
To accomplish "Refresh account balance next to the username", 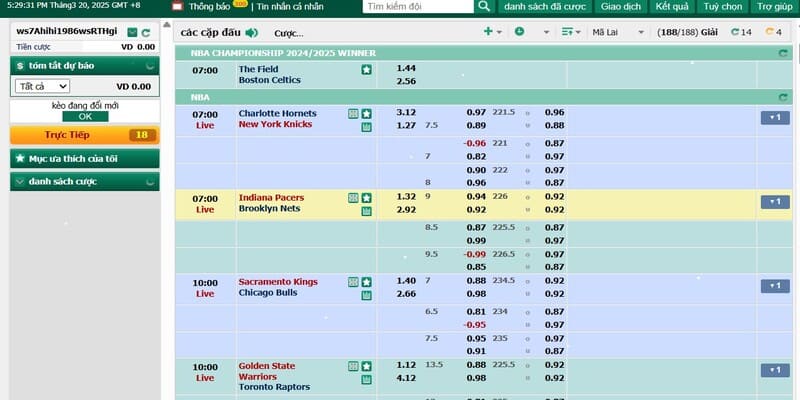I will [146, 32].
